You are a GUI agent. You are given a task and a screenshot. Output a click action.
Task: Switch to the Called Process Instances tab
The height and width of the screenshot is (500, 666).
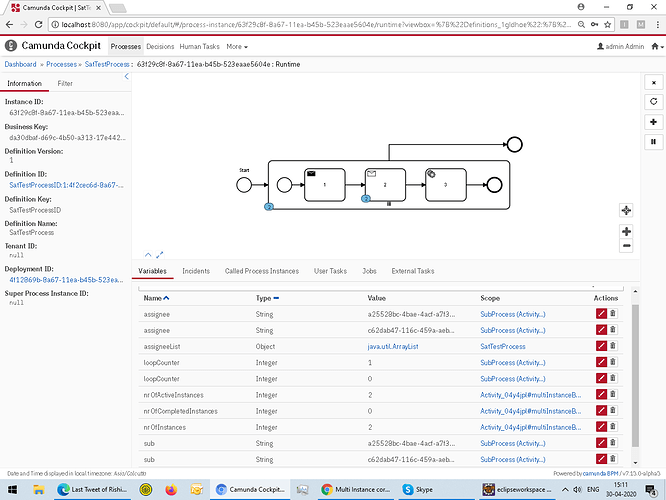(262, 271)
